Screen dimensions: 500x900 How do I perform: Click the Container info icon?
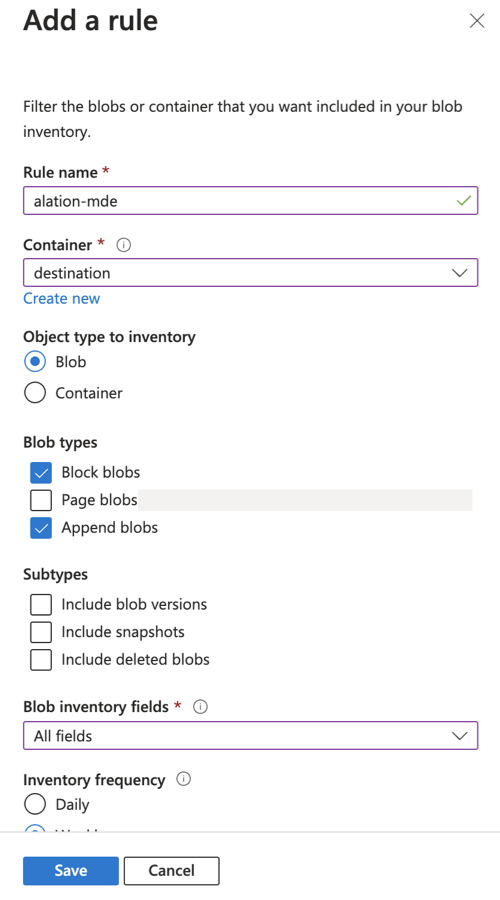tap(123, 245)
